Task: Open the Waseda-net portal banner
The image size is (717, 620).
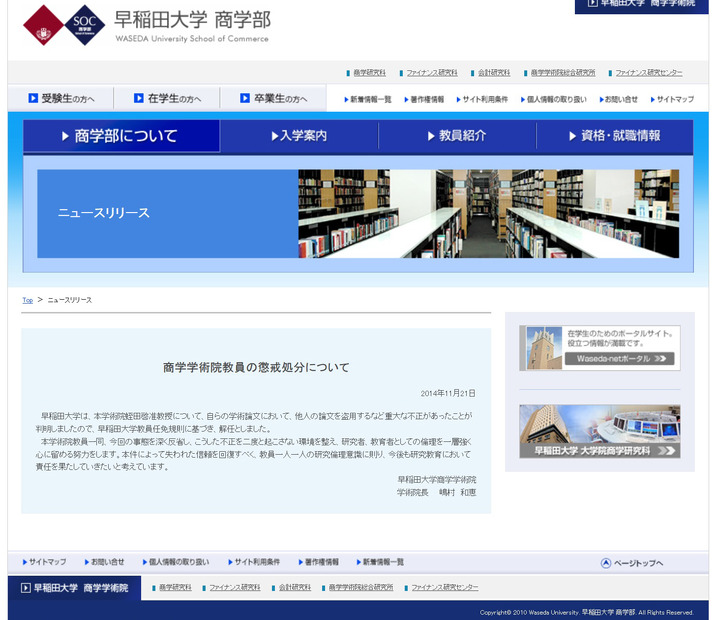Action: tap(599, 348)
